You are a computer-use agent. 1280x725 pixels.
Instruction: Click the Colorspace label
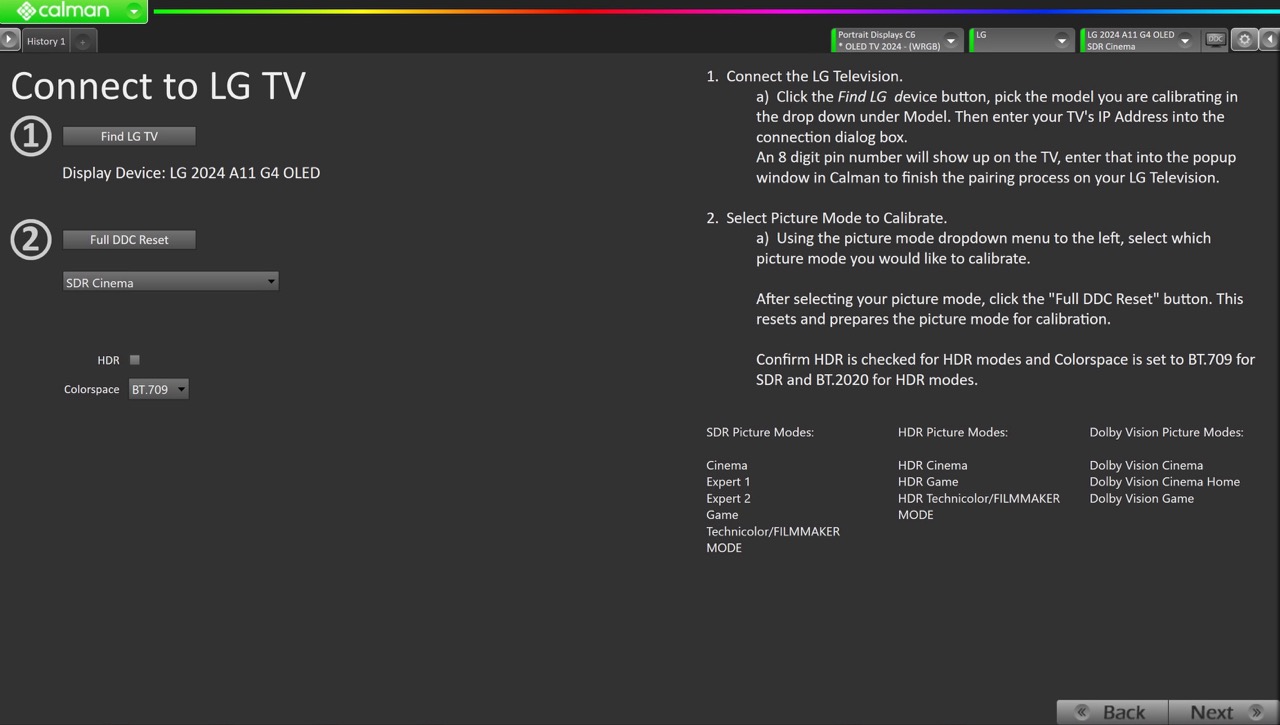coord(91,389)
